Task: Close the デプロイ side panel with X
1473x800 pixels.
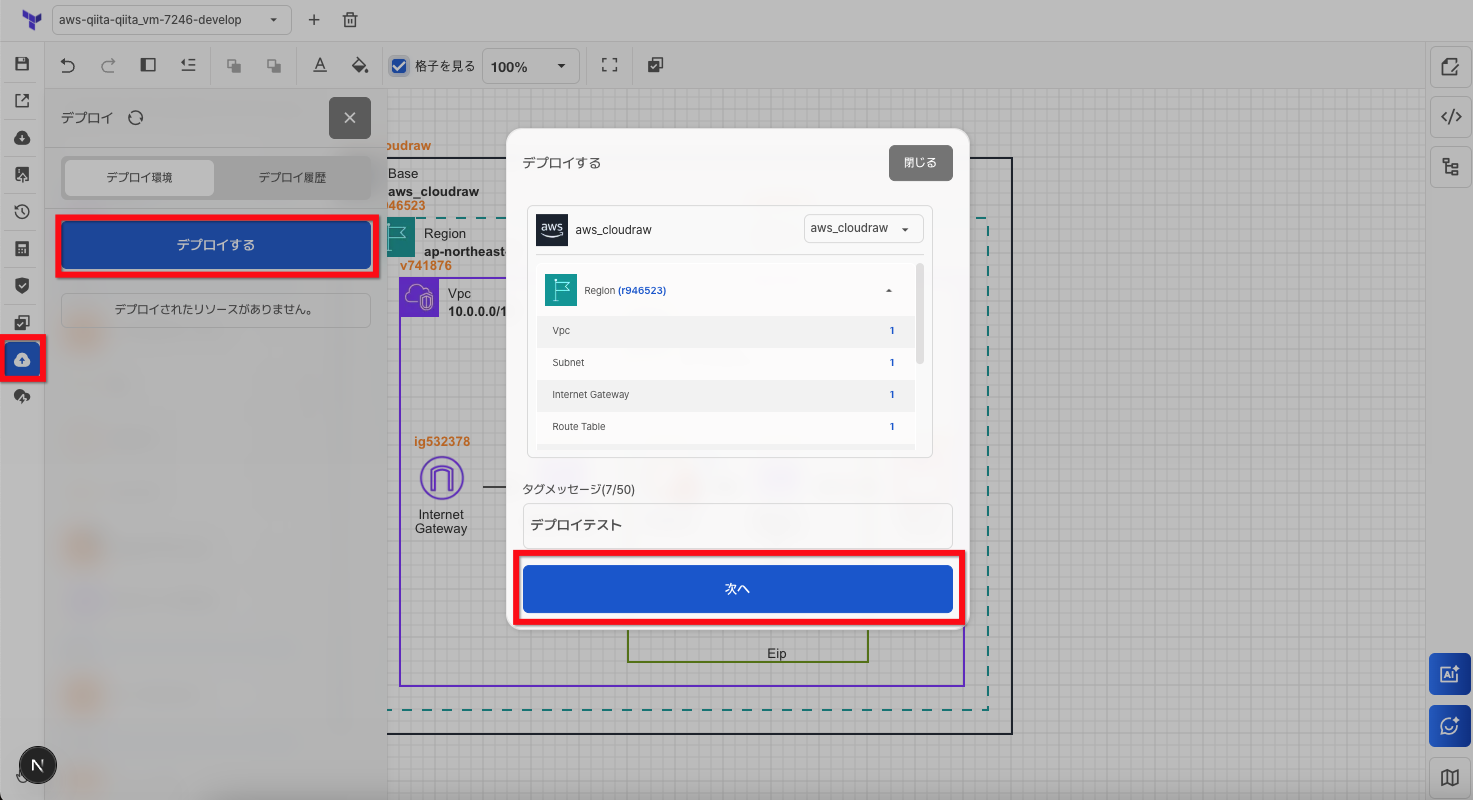Action: click(x=350, y=118)
